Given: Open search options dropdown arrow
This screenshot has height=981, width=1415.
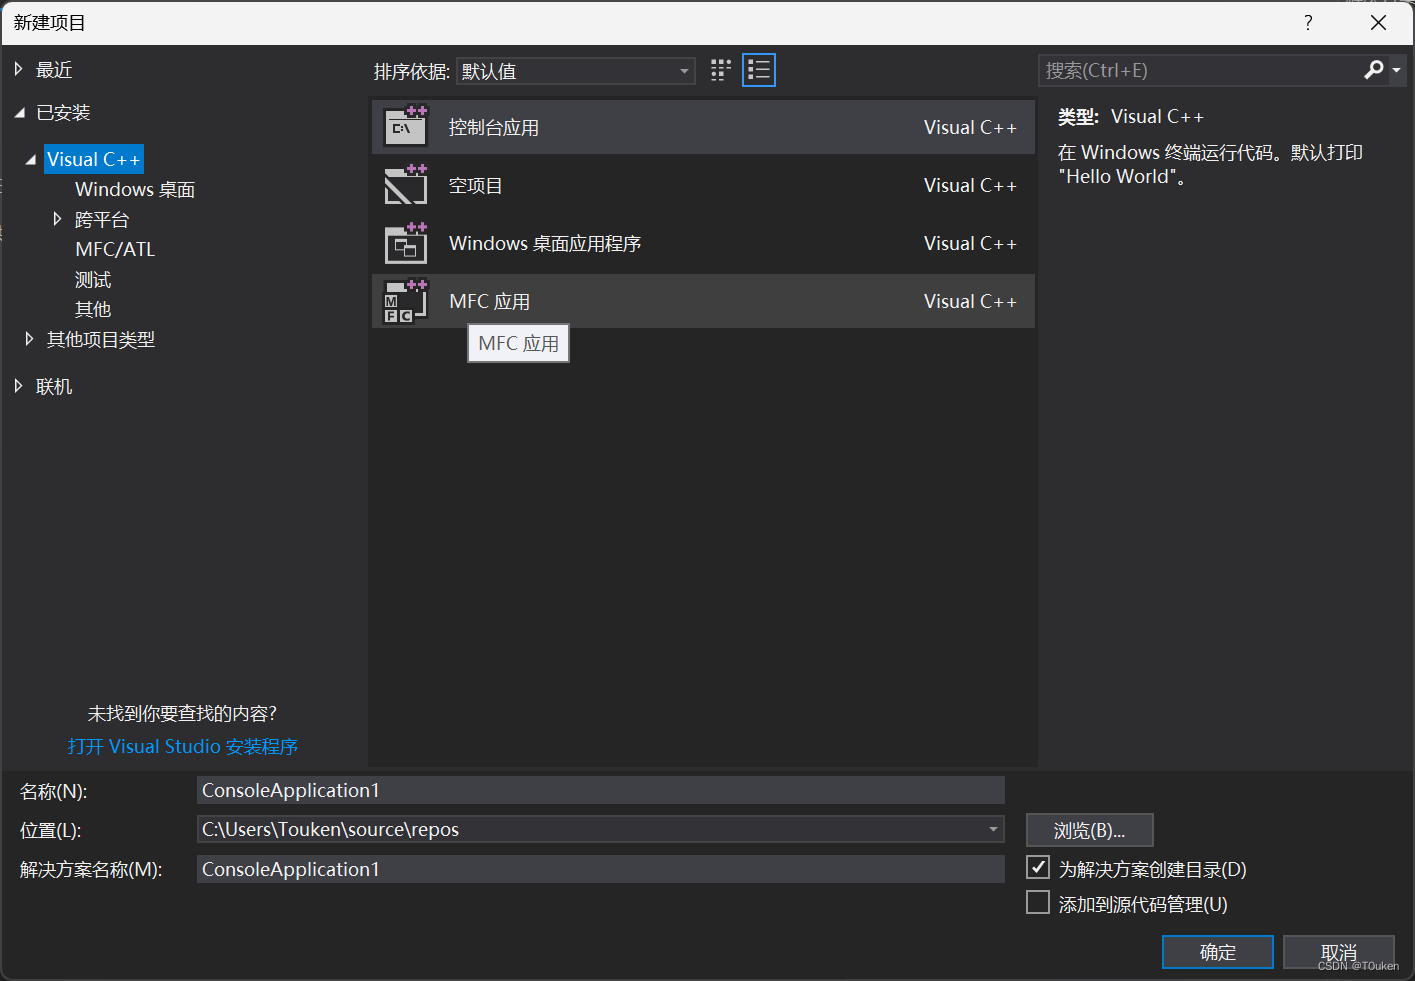Looking at the screenshot, I should click(1396, 70).
